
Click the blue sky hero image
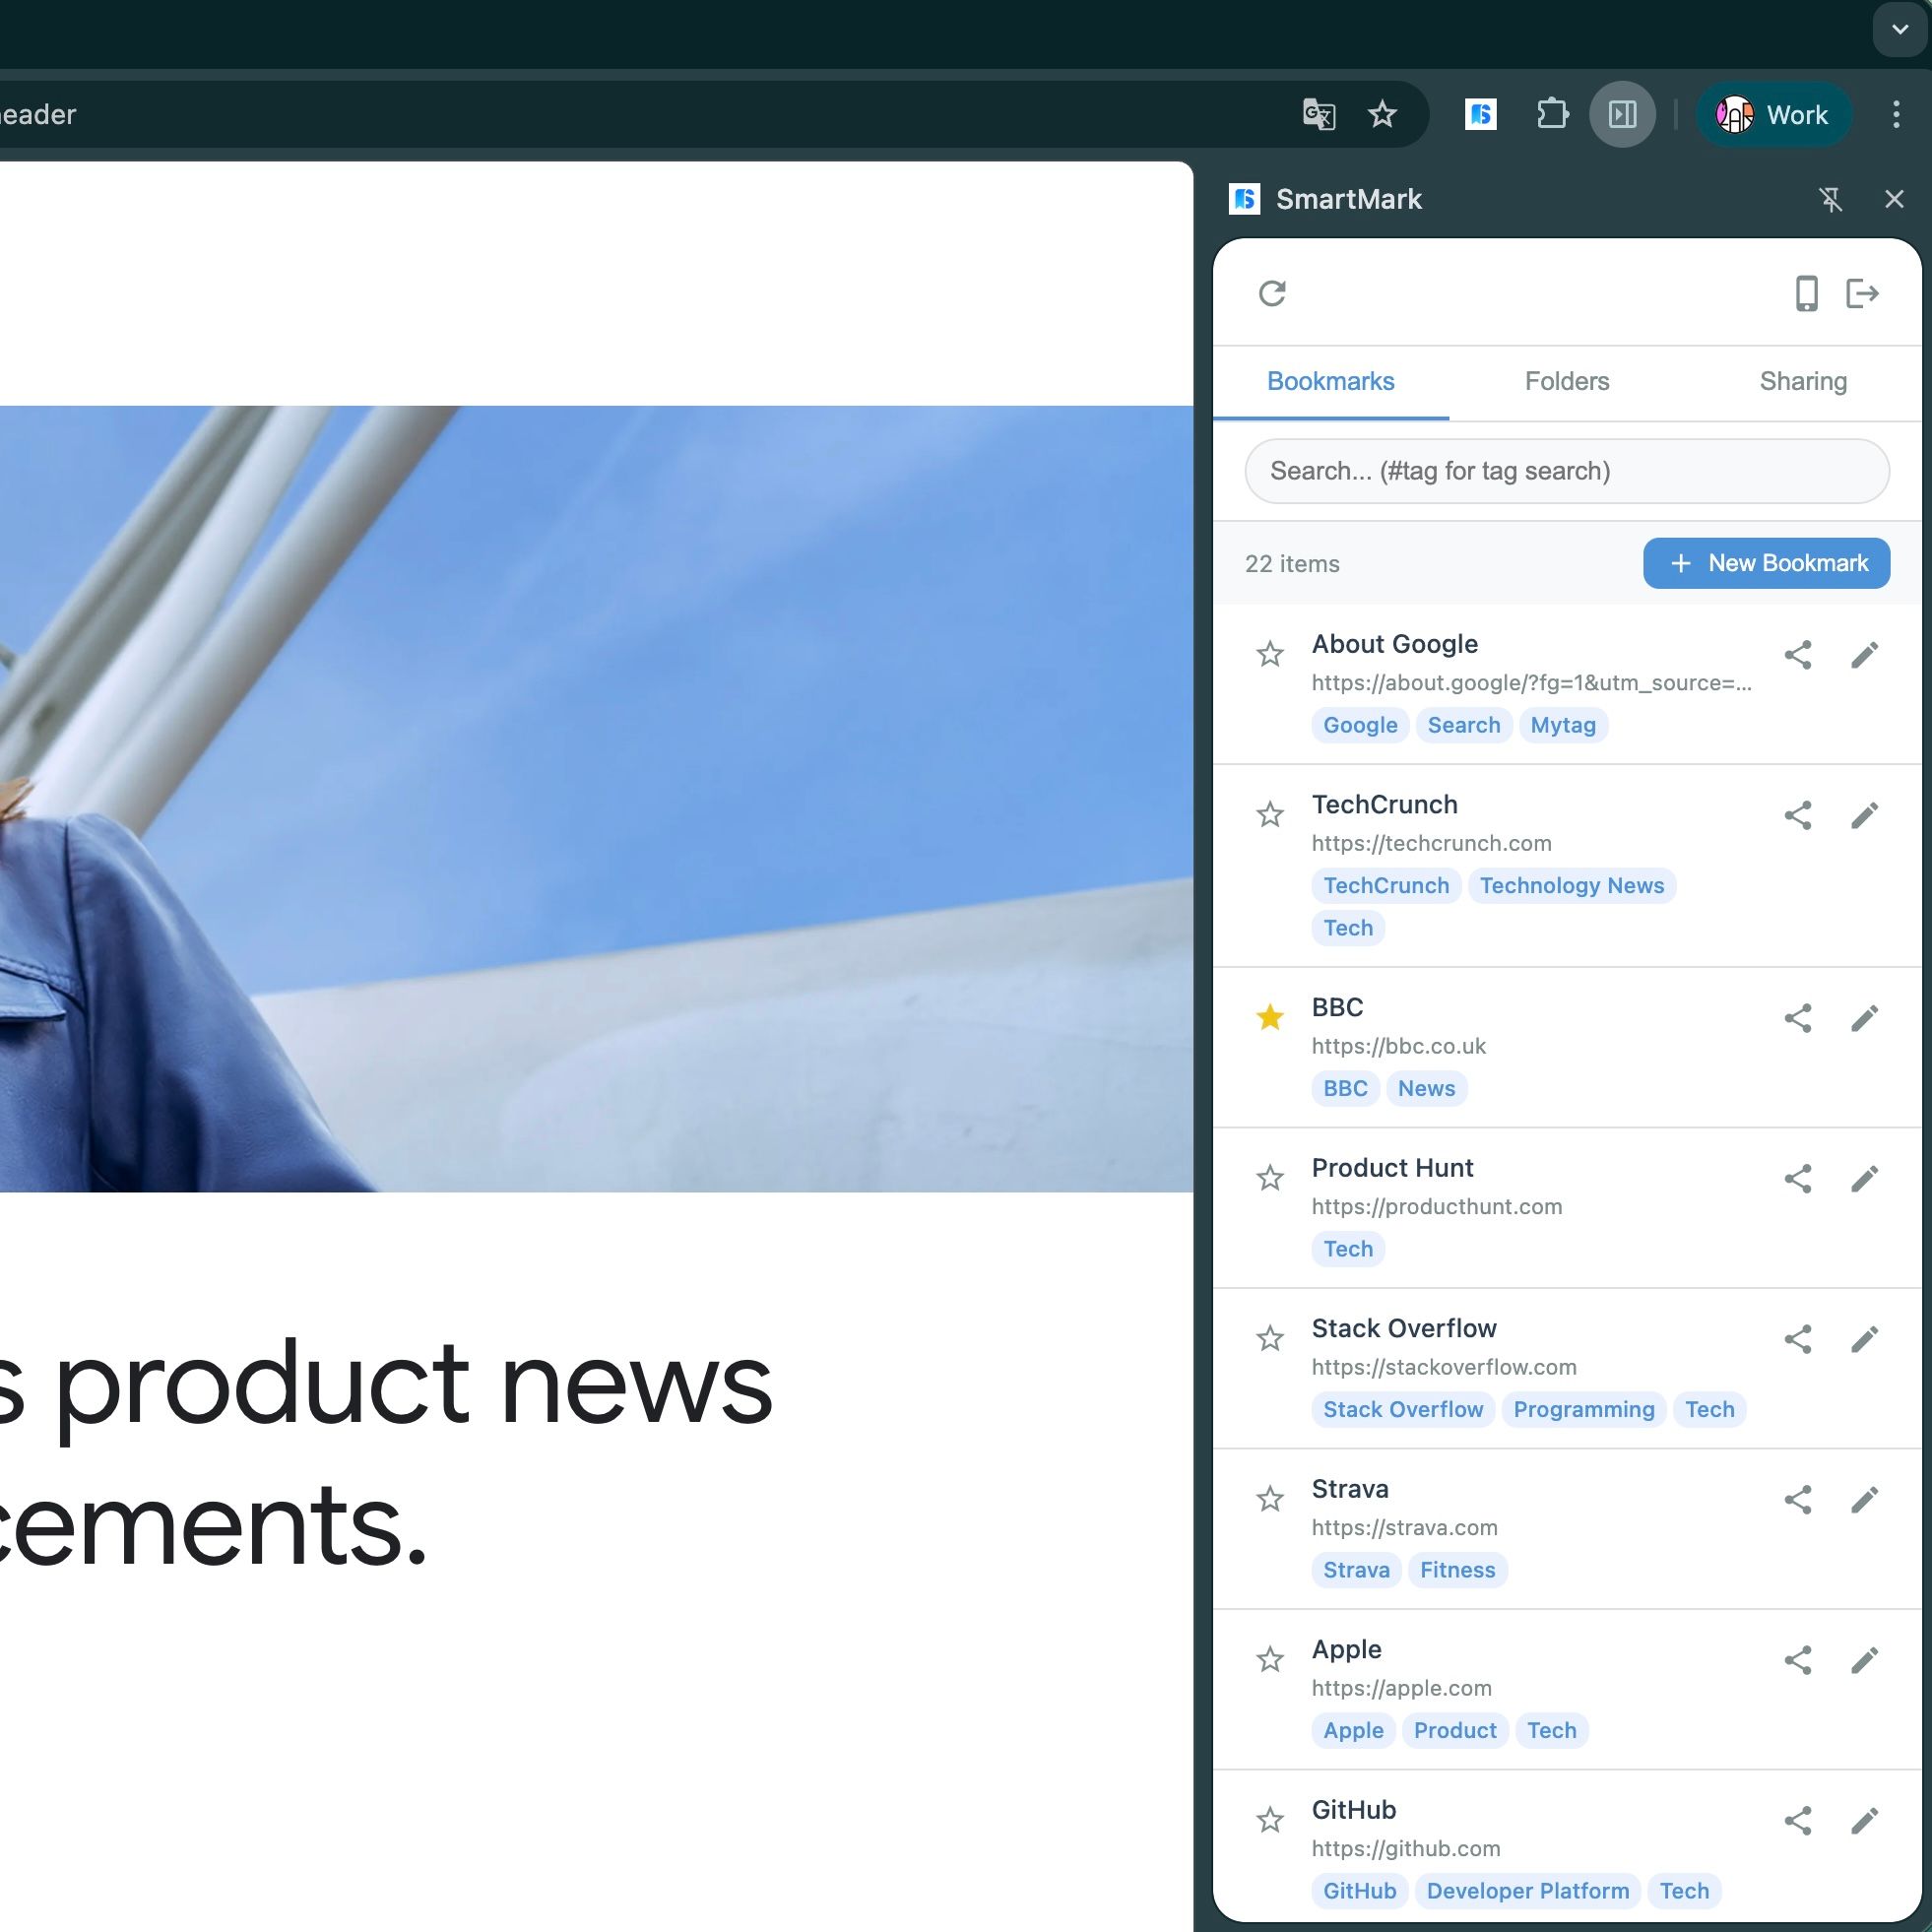point(596,799)
